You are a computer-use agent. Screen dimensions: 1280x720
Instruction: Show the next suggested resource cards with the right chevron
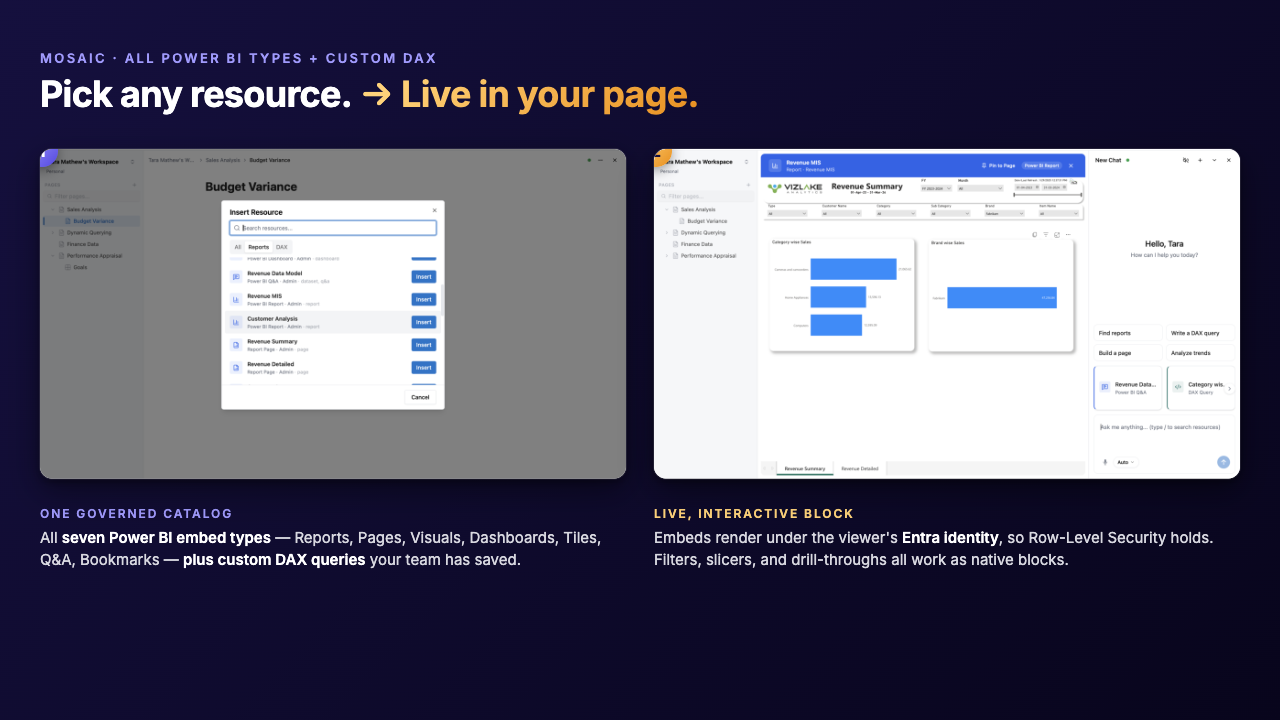1230,388
